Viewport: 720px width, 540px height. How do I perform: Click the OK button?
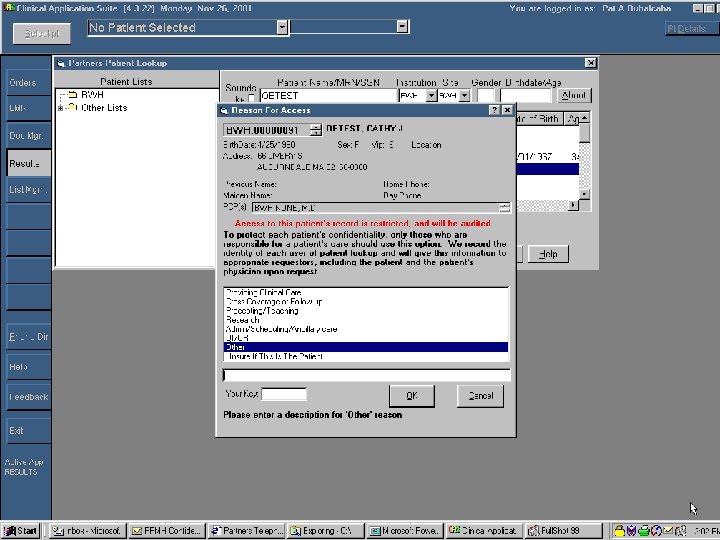[x=412, y=395]
